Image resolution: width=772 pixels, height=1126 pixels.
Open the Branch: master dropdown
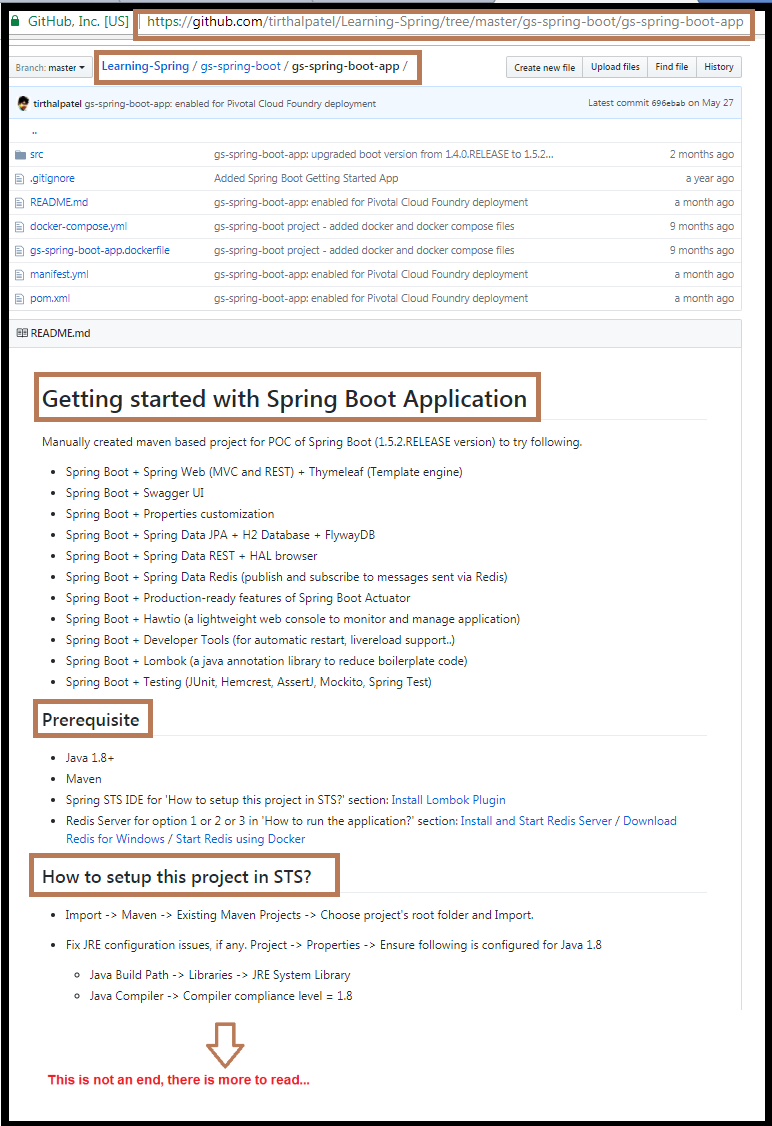pyautogui.click(x=50, y=67)
